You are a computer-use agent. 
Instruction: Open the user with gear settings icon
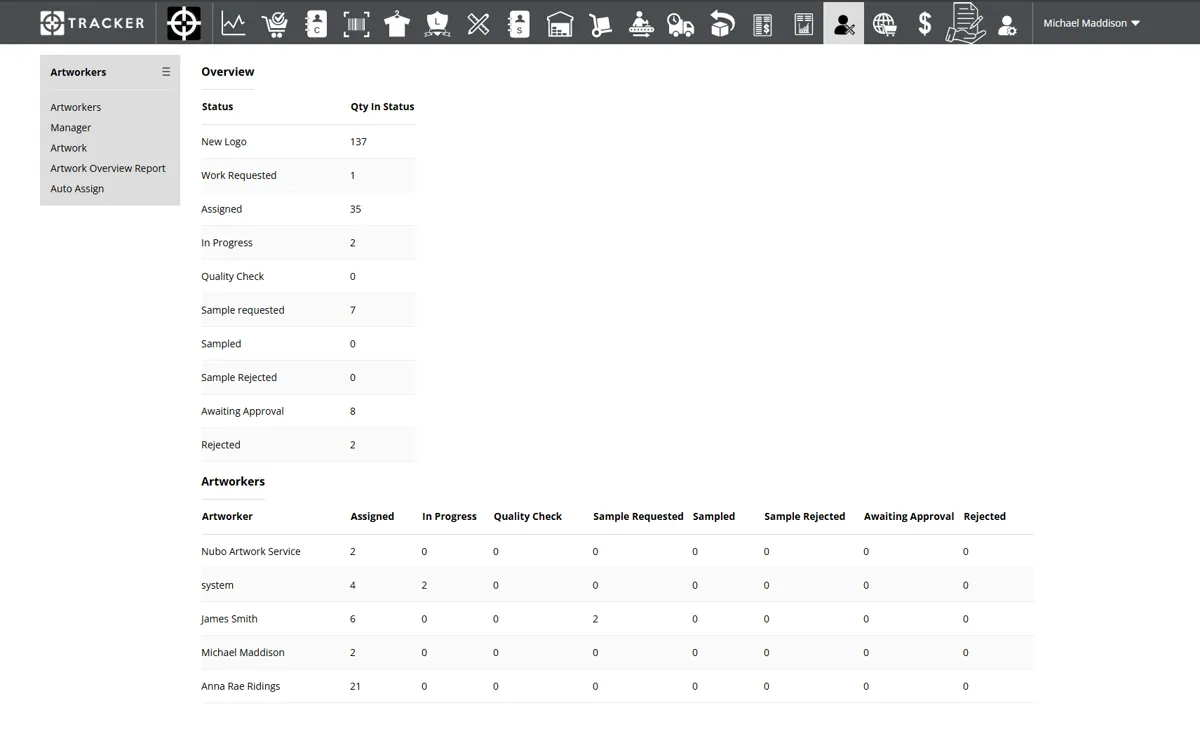(x=1008, y=24)
